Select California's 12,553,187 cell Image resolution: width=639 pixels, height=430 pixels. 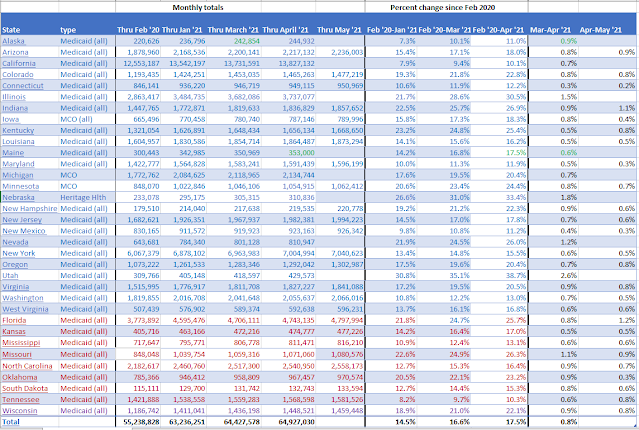tap(138, 63)
